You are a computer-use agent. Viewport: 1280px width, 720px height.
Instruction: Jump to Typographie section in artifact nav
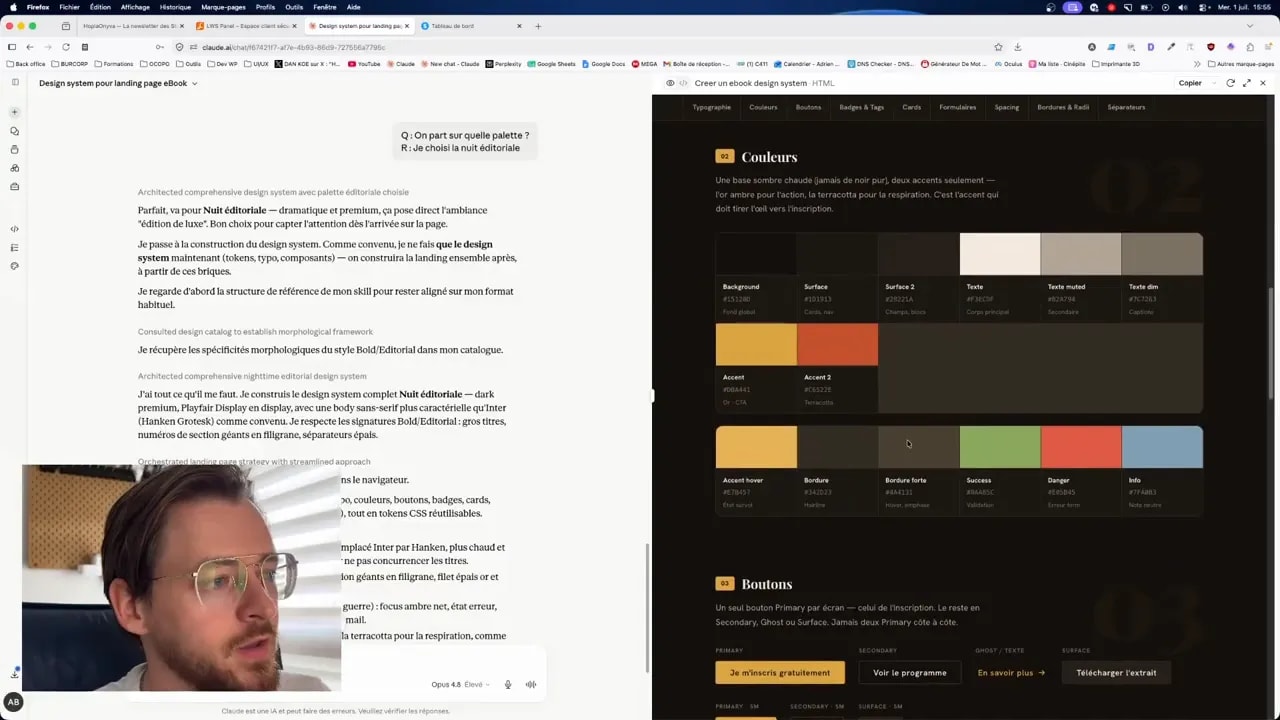[711, 107]
